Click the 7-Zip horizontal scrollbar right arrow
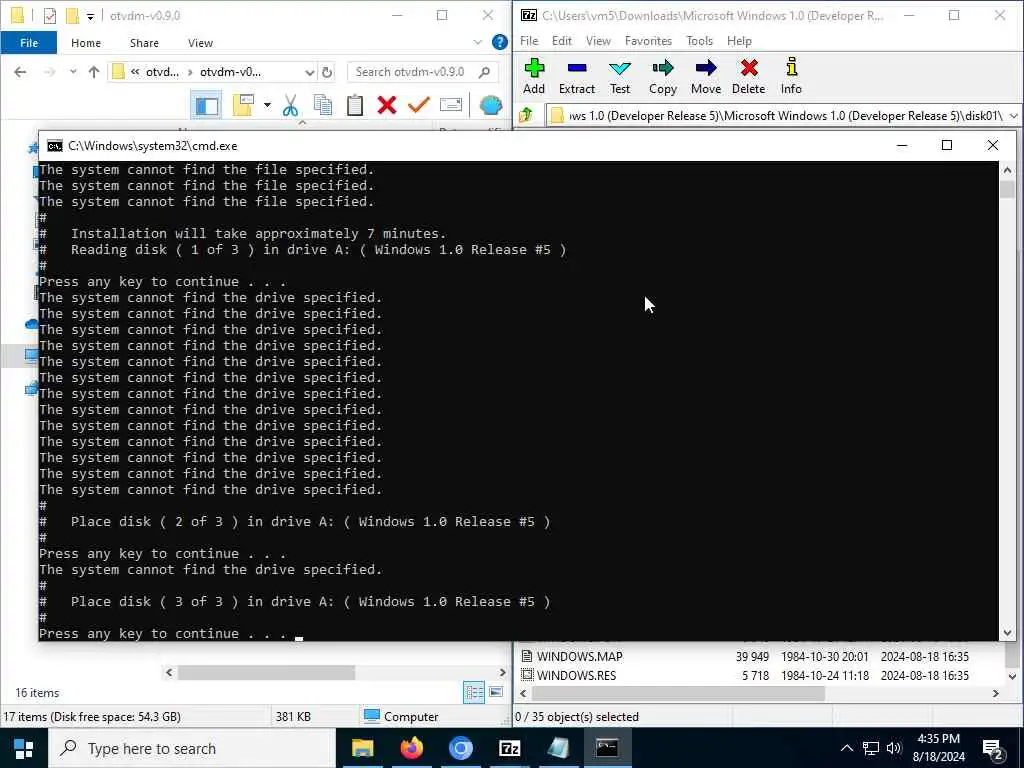The width and height of the screenshot is (1024, 768). (995, 694)
